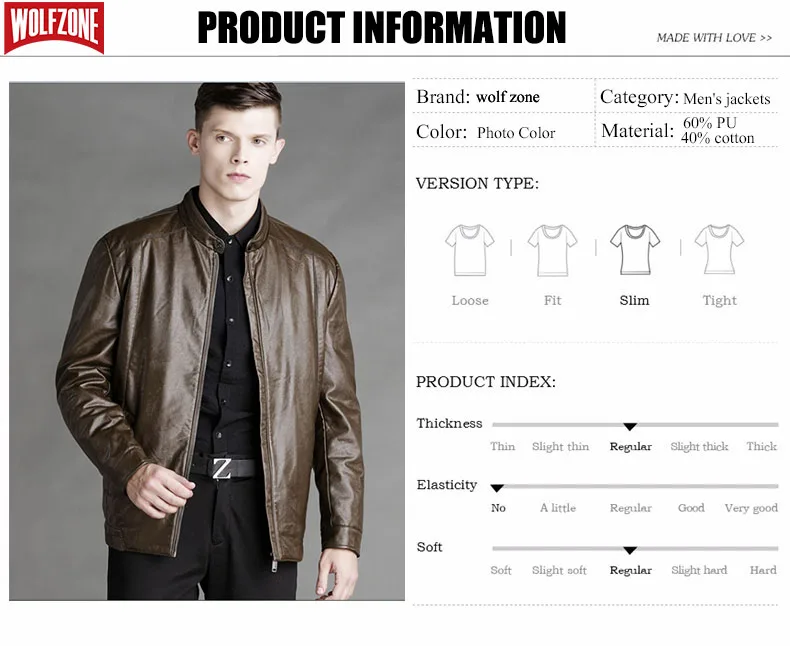This screenshot has height=646, width=790.
Task: Click the wolf zone brand name
Action: [508, 97]
